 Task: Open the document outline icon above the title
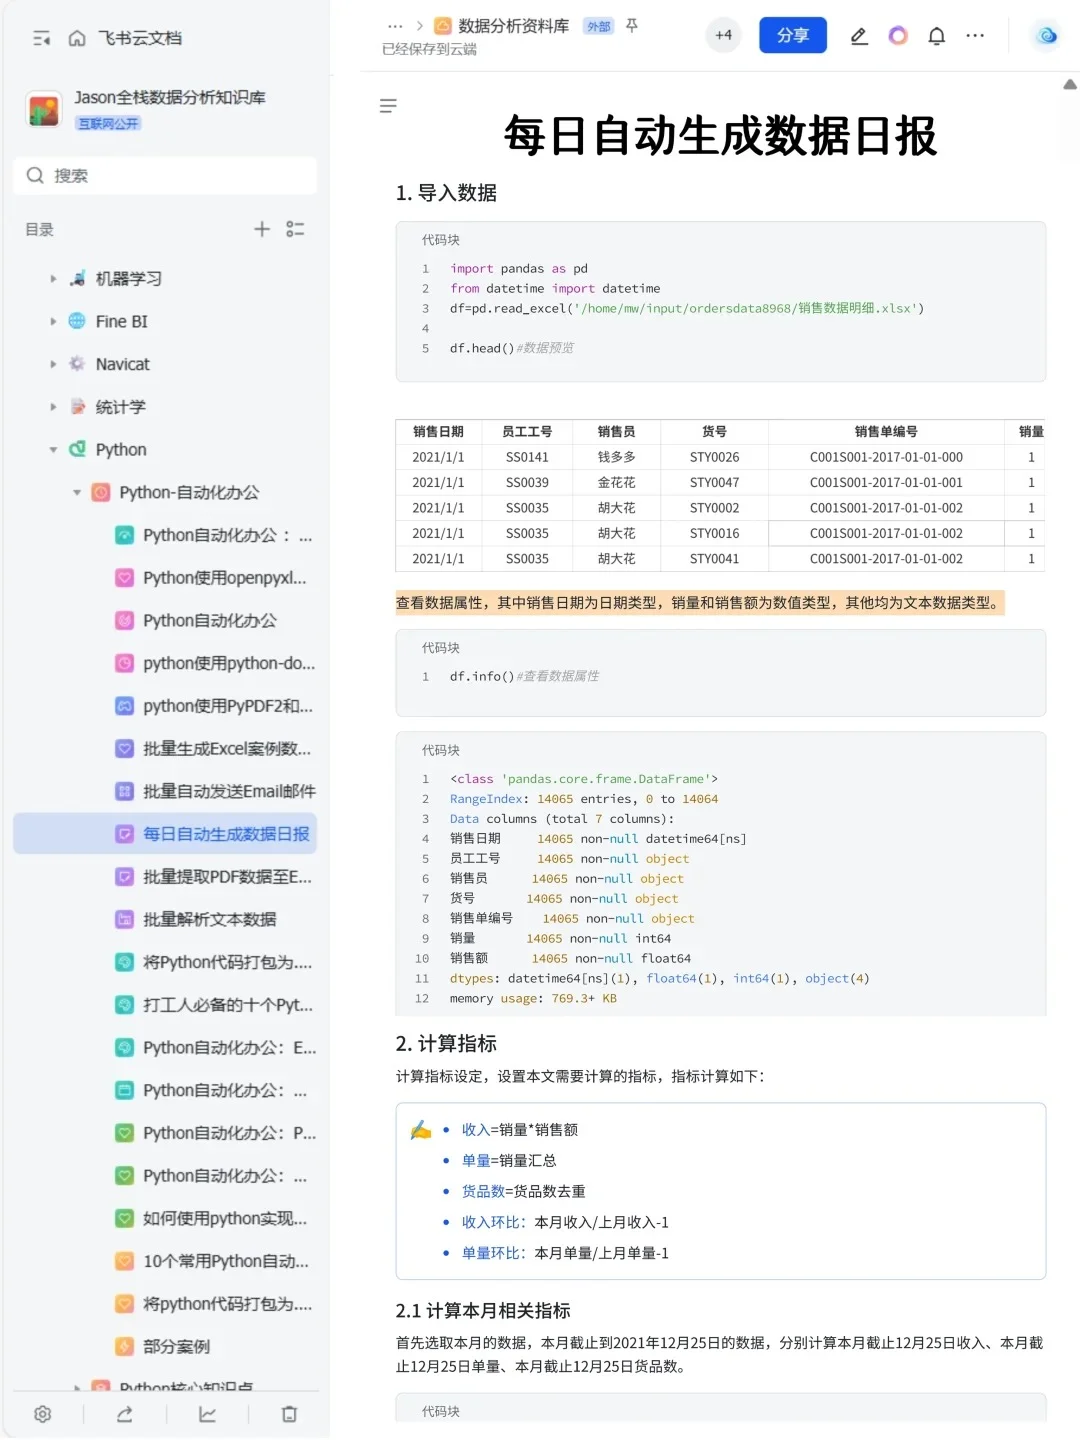coord(388,106)
